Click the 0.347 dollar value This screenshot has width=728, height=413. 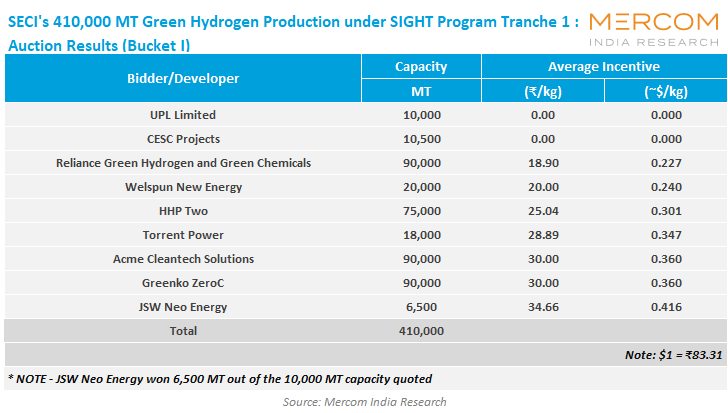666,235
